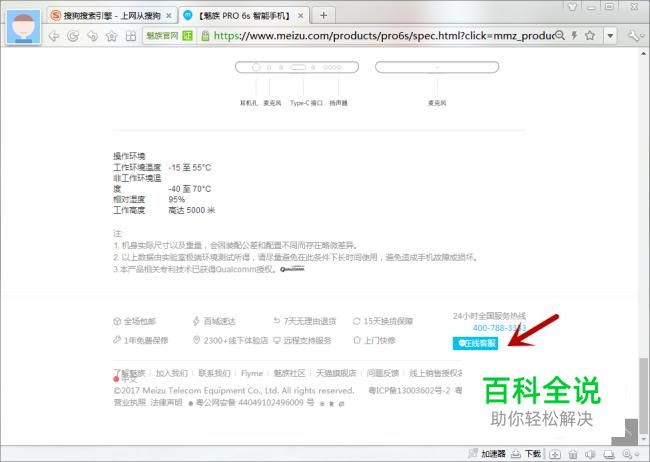
Task: Toggle the status bar speaker icon
Action: pyautogui.click(x=590, y=454)
